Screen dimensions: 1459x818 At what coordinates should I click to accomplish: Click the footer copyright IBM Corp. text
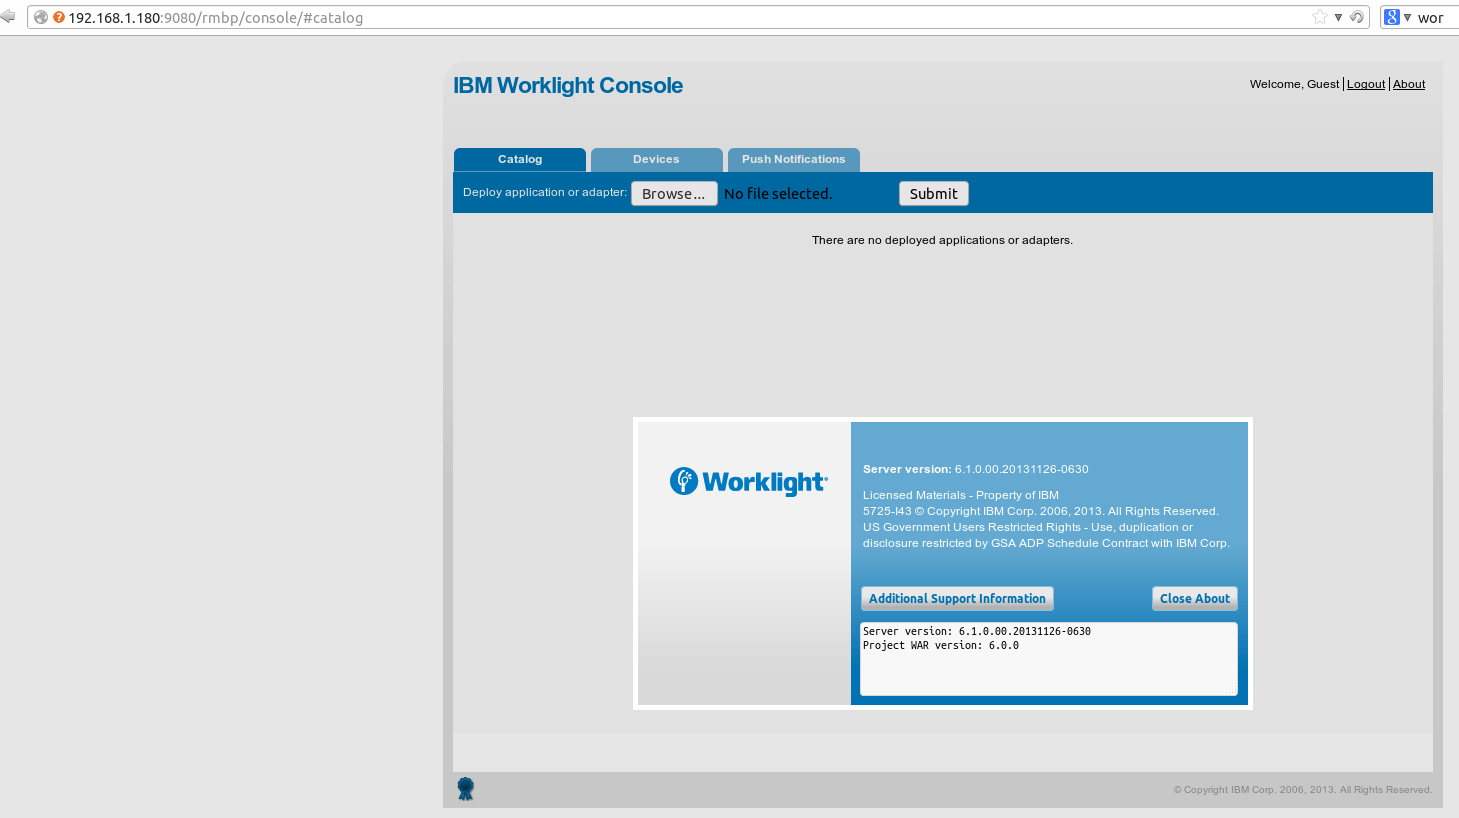(1303, 790)
